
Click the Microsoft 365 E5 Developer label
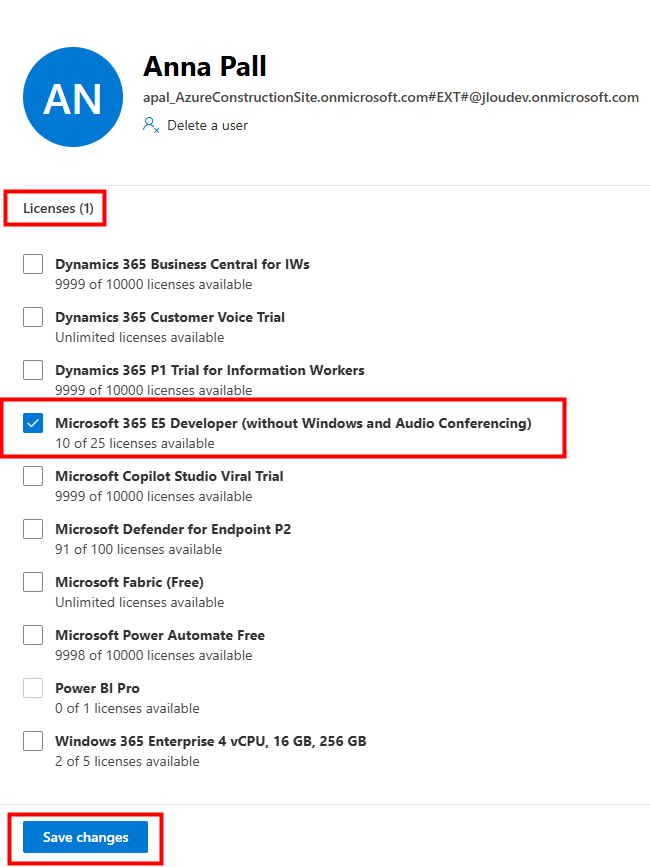293,423
